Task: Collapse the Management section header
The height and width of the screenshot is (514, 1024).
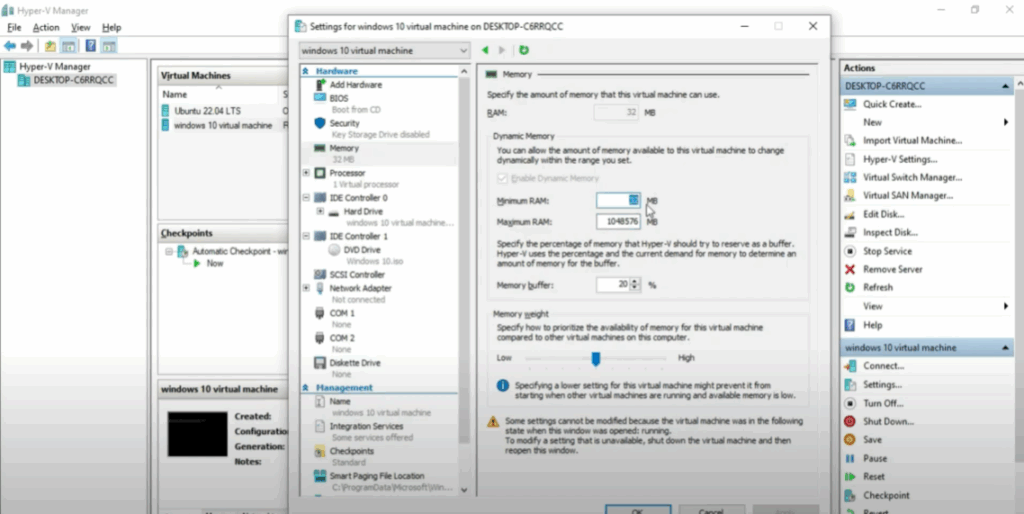Action: (305, 388)
